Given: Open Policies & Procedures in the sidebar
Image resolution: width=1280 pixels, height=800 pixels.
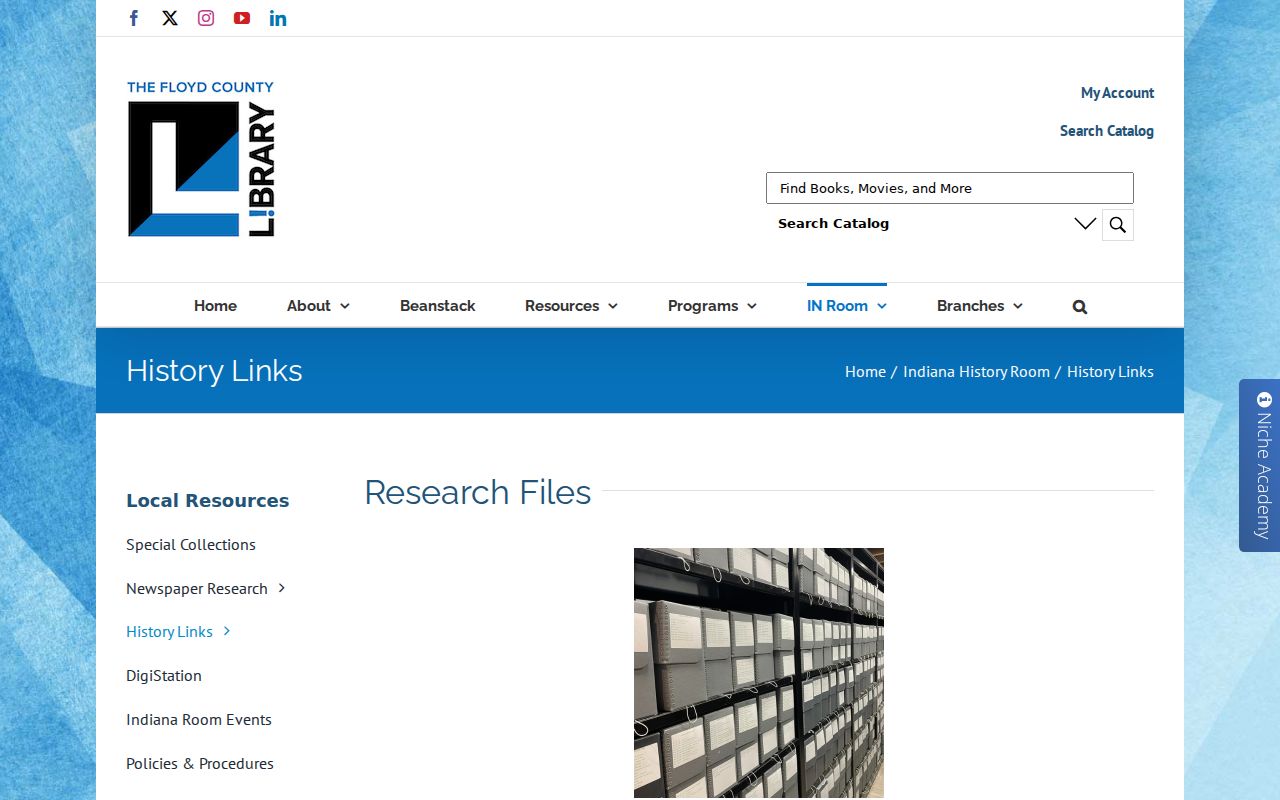Looking at the screenshot, I should [200, 763].
